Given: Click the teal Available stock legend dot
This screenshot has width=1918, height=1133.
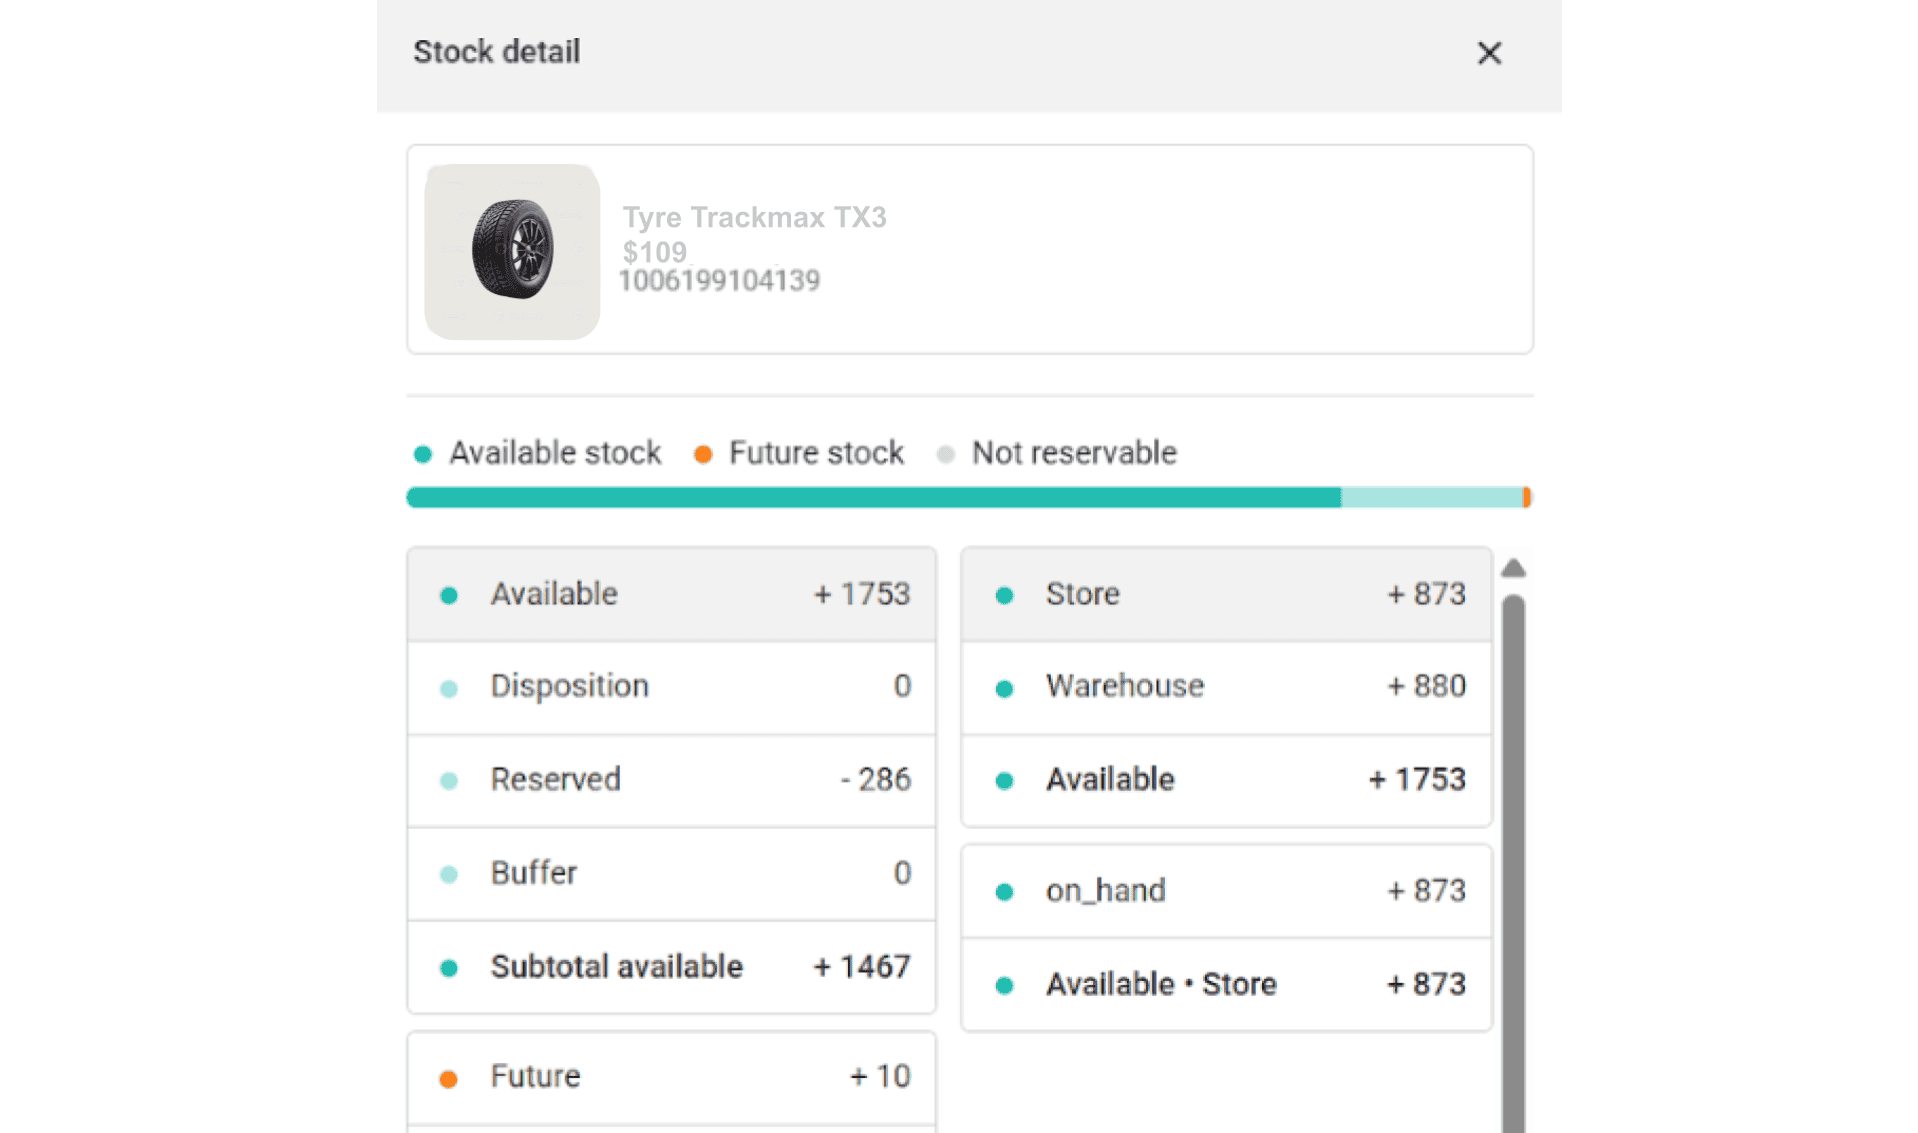Looking at the screenshot, I should pos(423,454).
